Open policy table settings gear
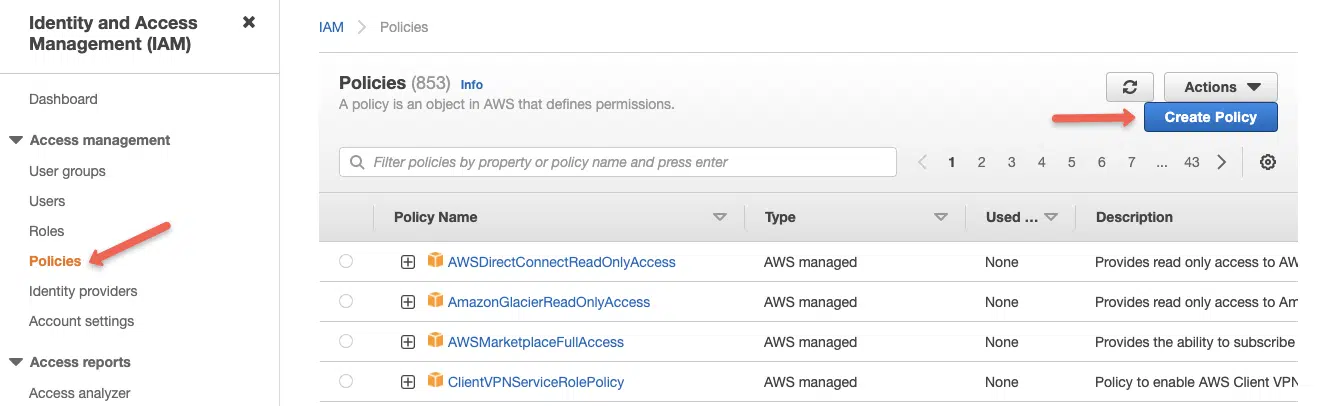 tap(1268, 162)
